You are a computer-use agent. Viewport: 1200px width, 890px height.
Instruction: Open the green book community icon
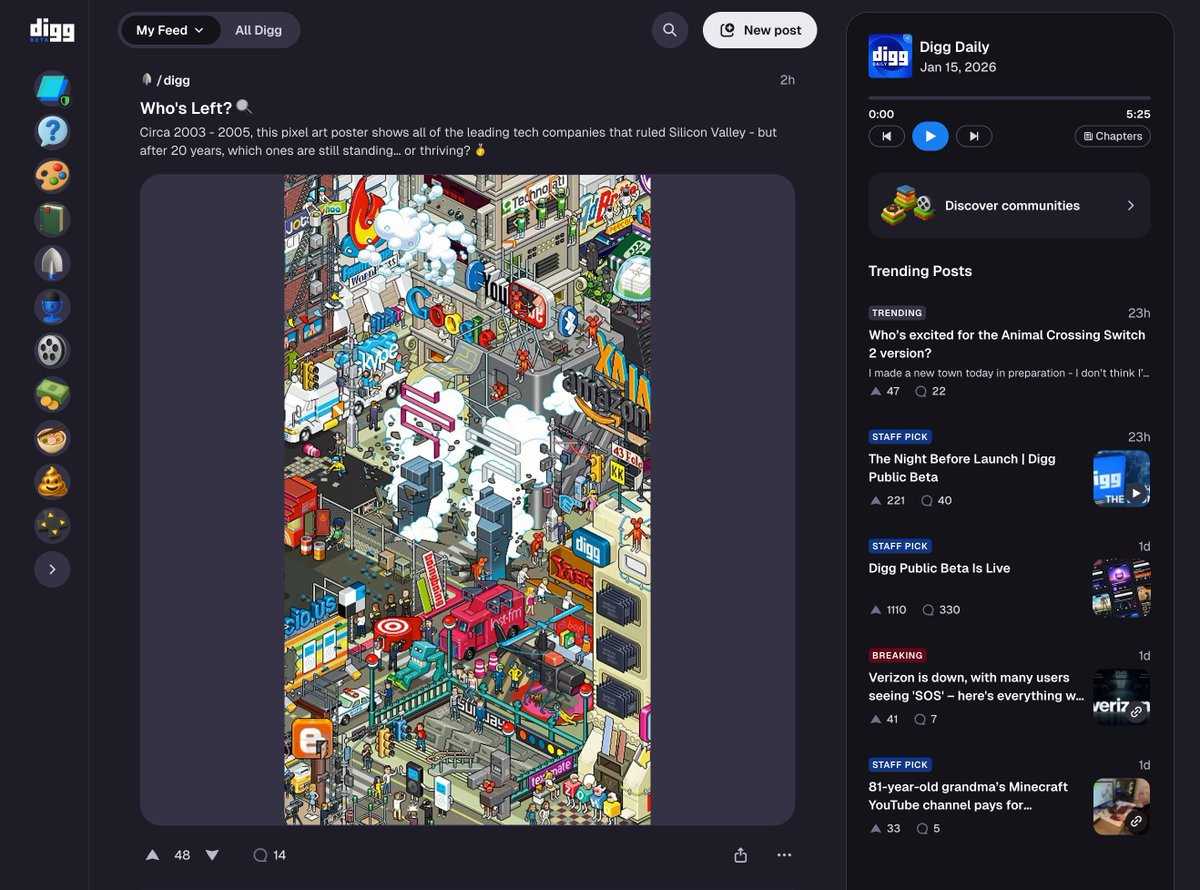coord(52,220)
